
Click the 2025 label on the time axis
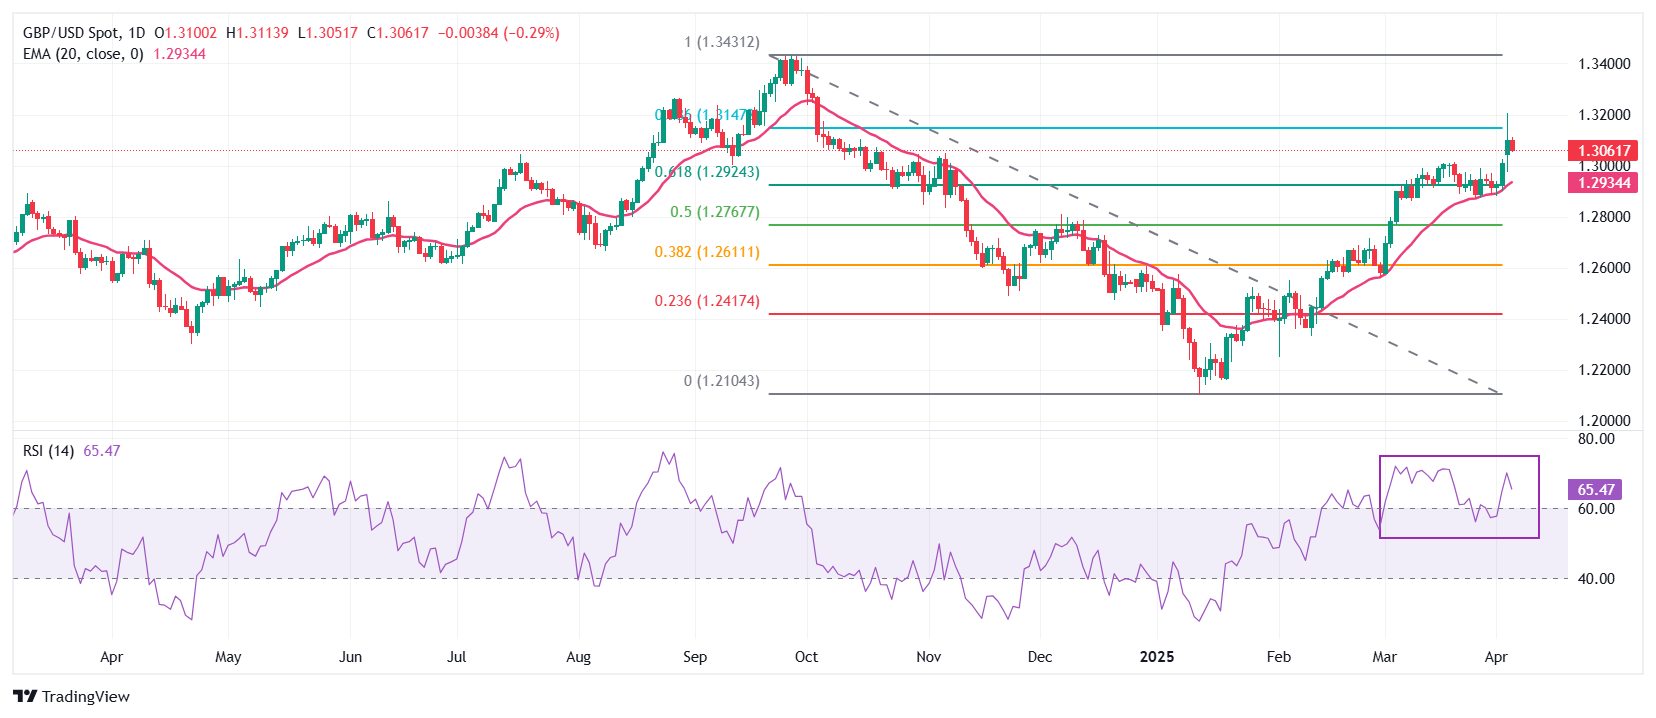tap(1157, 657)
